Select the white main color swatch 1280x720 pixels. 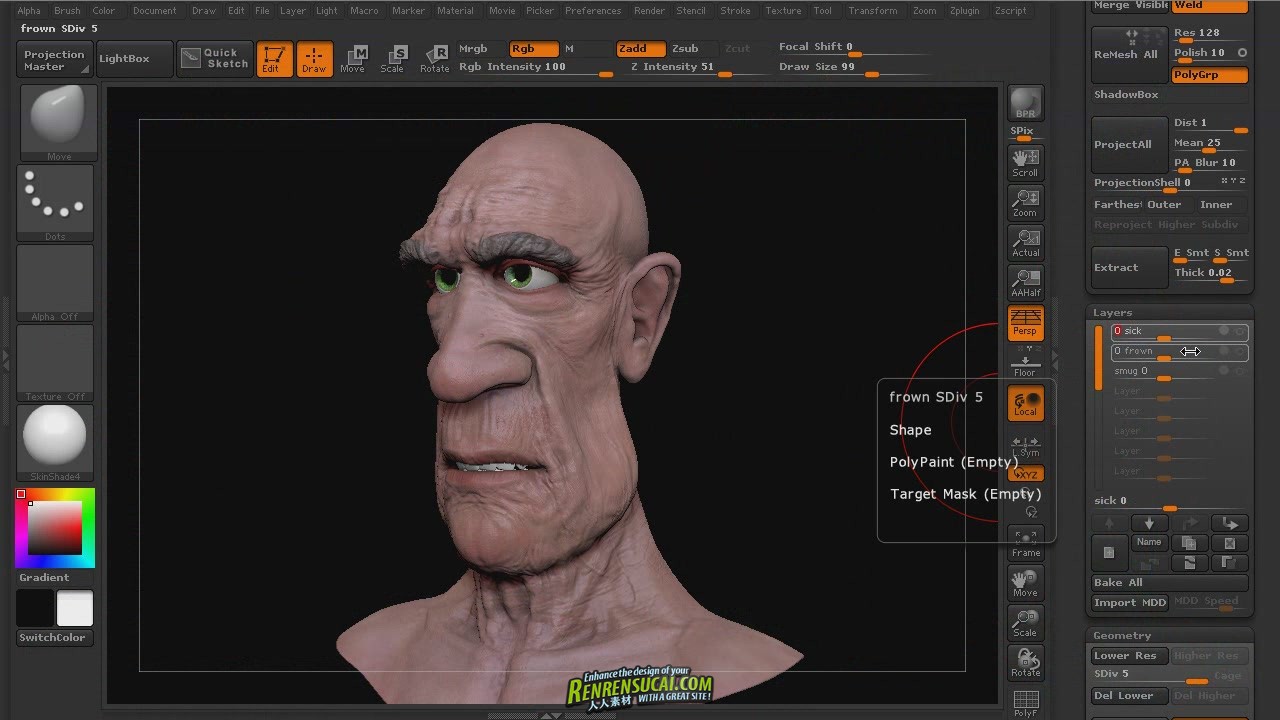point(75,608)
